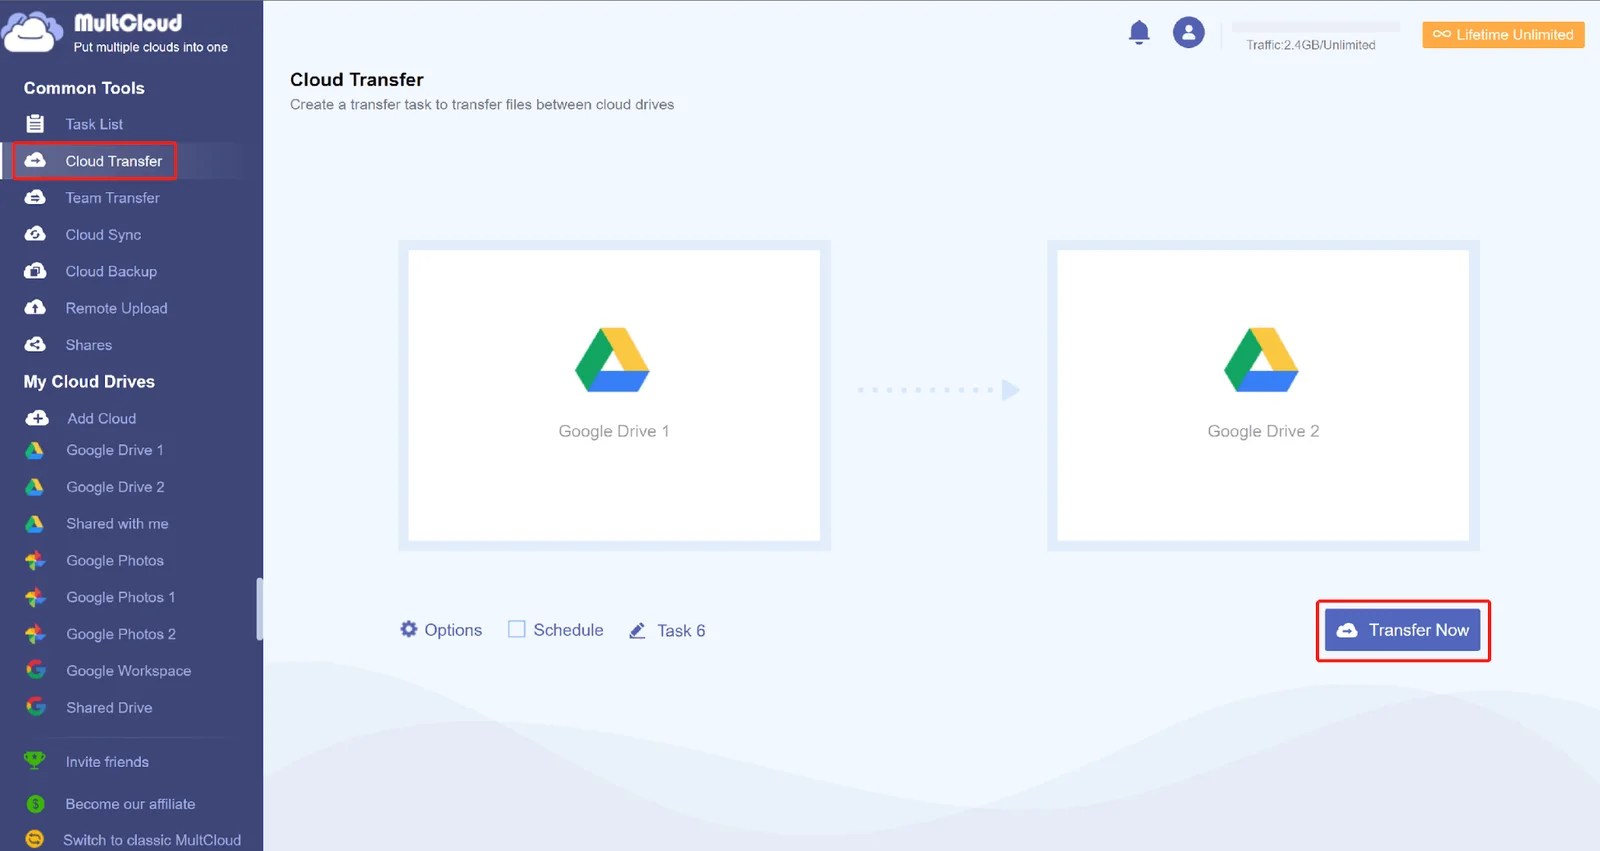This screenshot has height=851, width=1600.
Task: Click the Invite friends trophy icon
Action: tap(35, 761)
